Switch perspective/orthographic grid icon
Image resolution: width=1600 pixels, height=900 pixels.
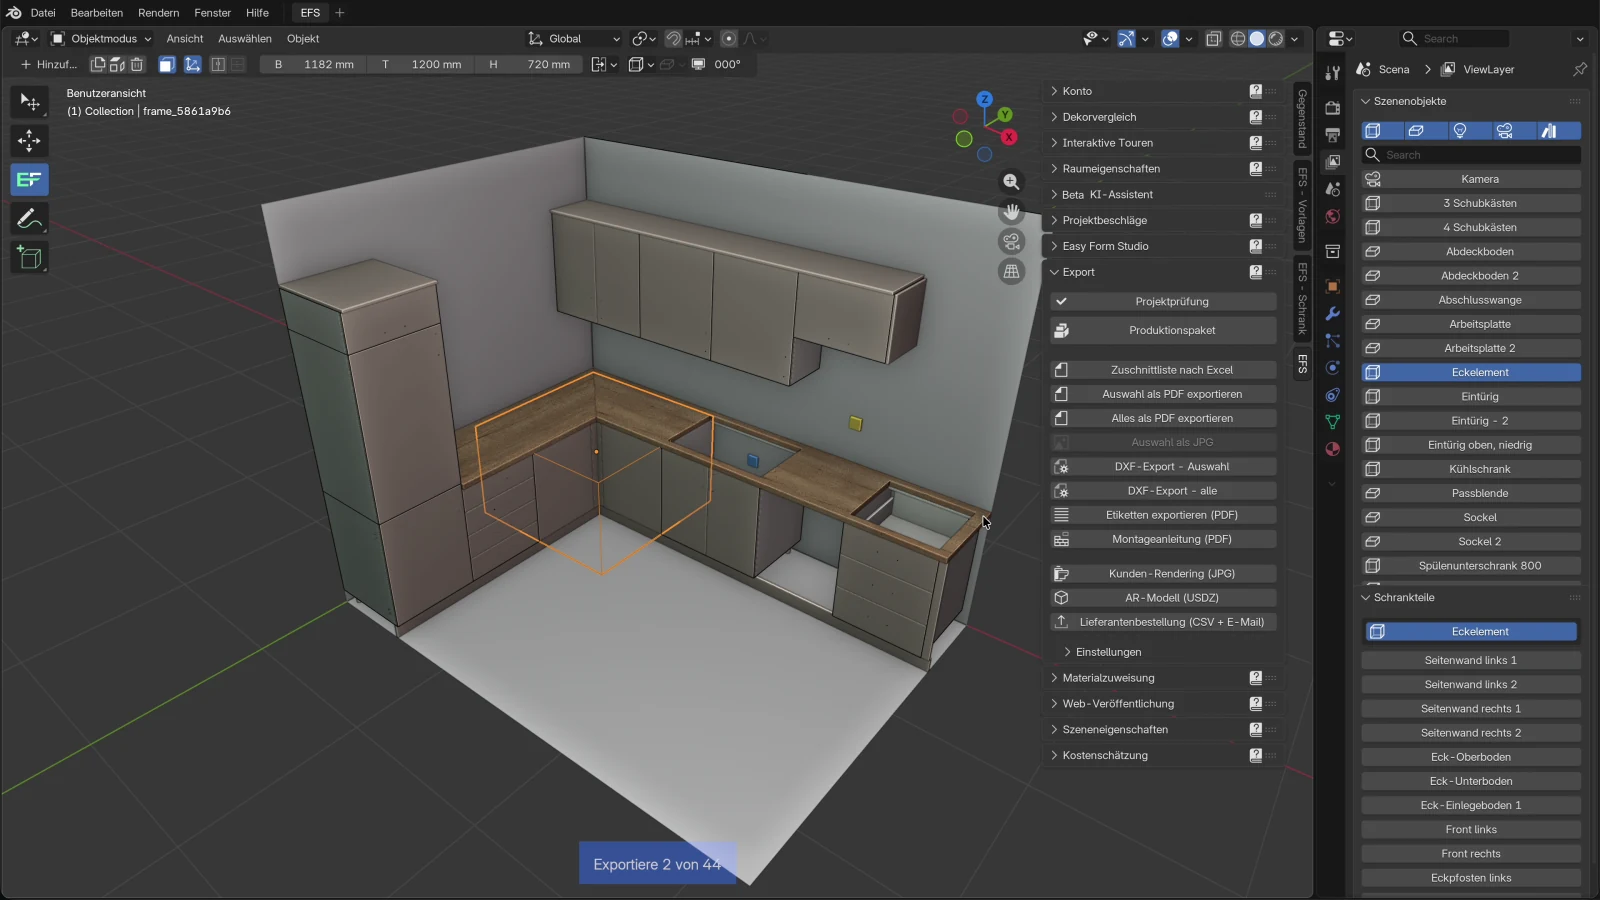[x=1012, y=272]
